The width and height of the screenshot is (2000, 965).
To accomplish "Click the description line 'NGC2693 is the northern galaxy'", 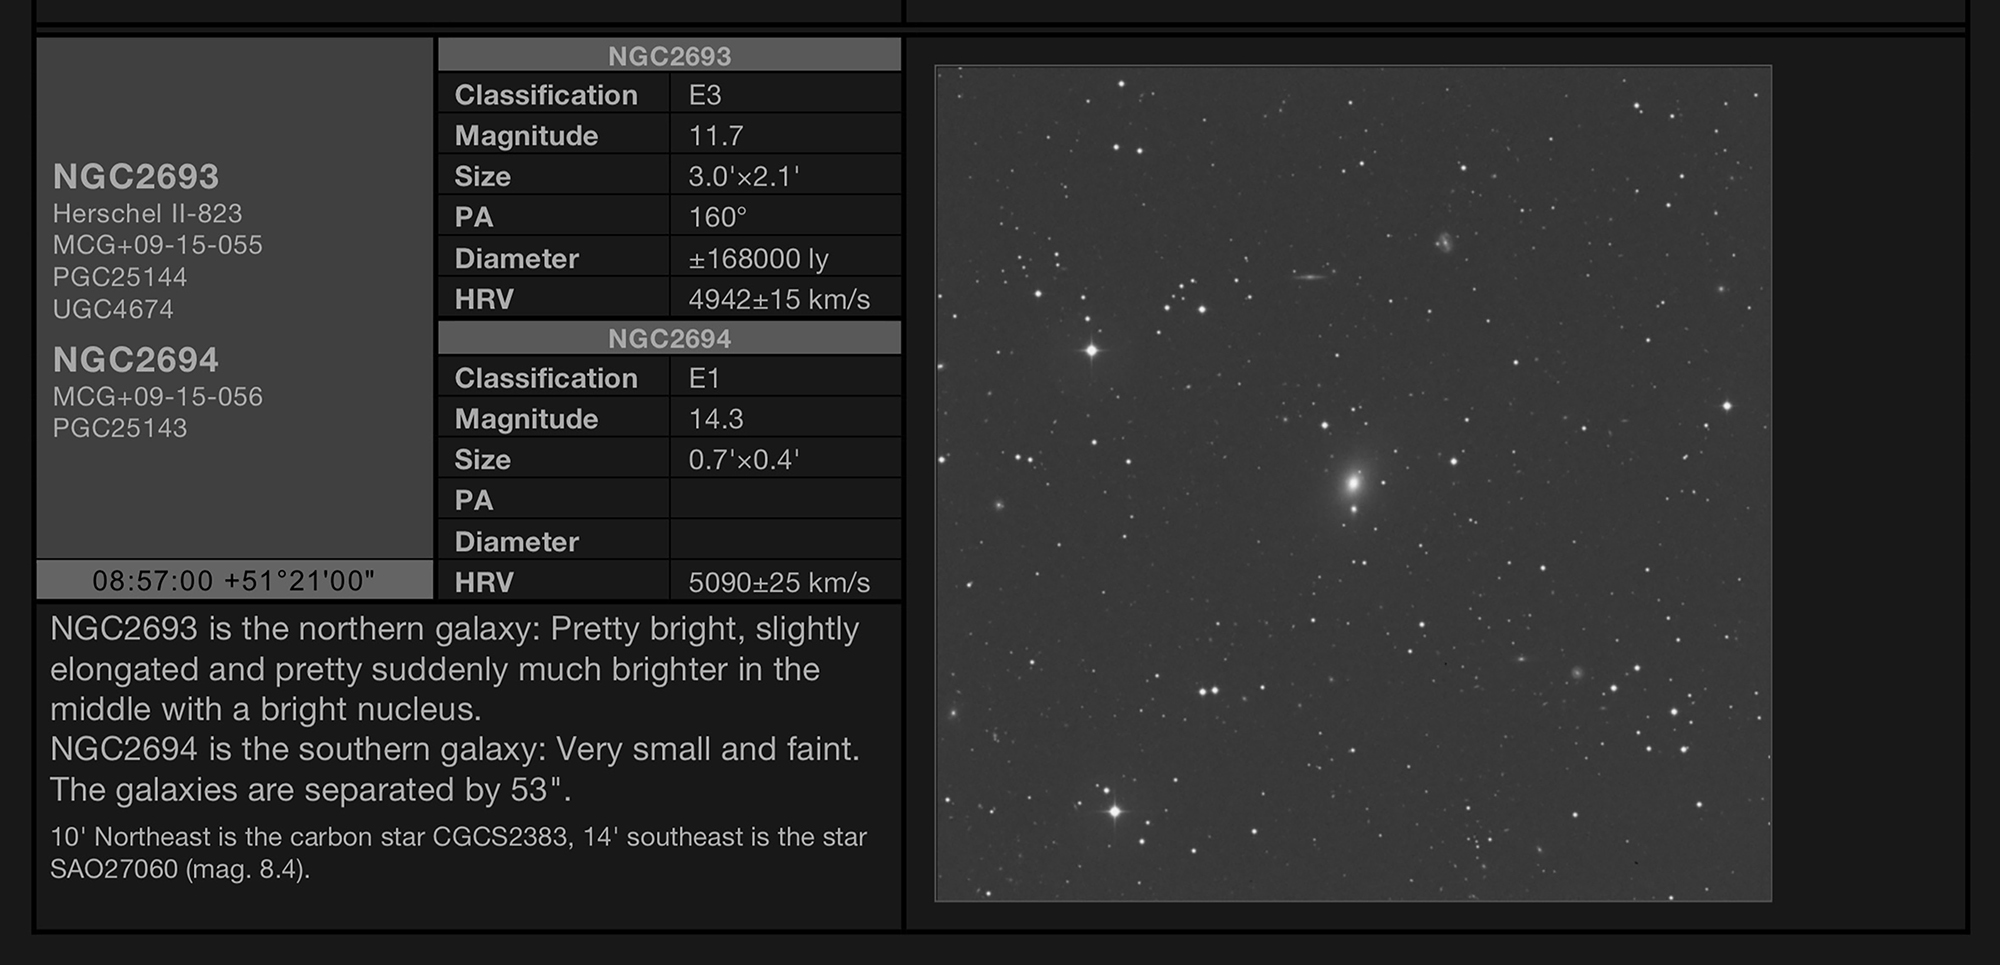I will 295,629.
